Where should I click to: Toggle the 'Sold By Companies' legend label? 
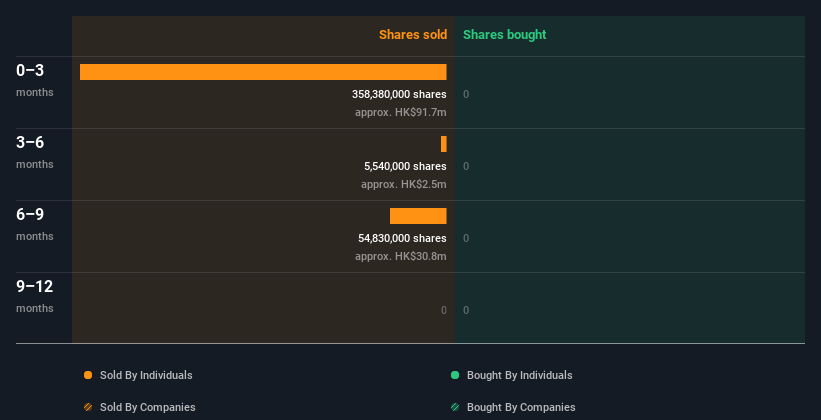pos(148,407)
